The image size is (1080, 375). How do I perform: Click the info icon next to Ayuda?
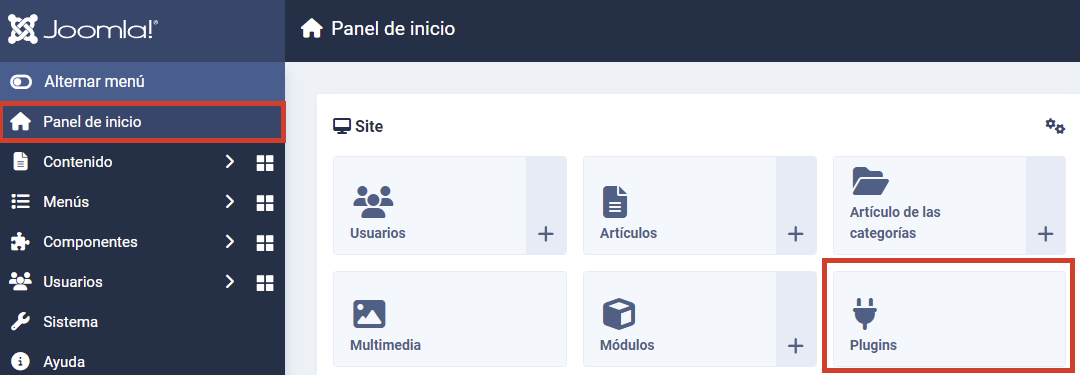coord(21,361)
